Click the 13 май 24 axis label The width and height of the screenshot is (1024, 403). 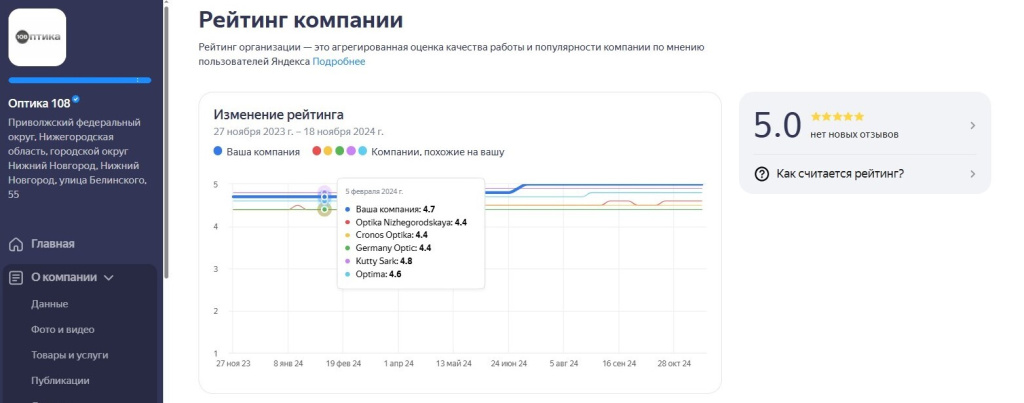(453, 363)
